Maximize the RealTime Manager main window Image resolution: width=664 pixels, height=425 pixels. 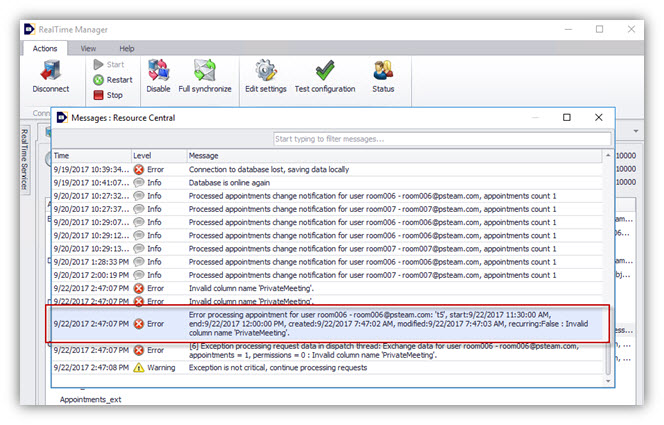tap(599, 29)
